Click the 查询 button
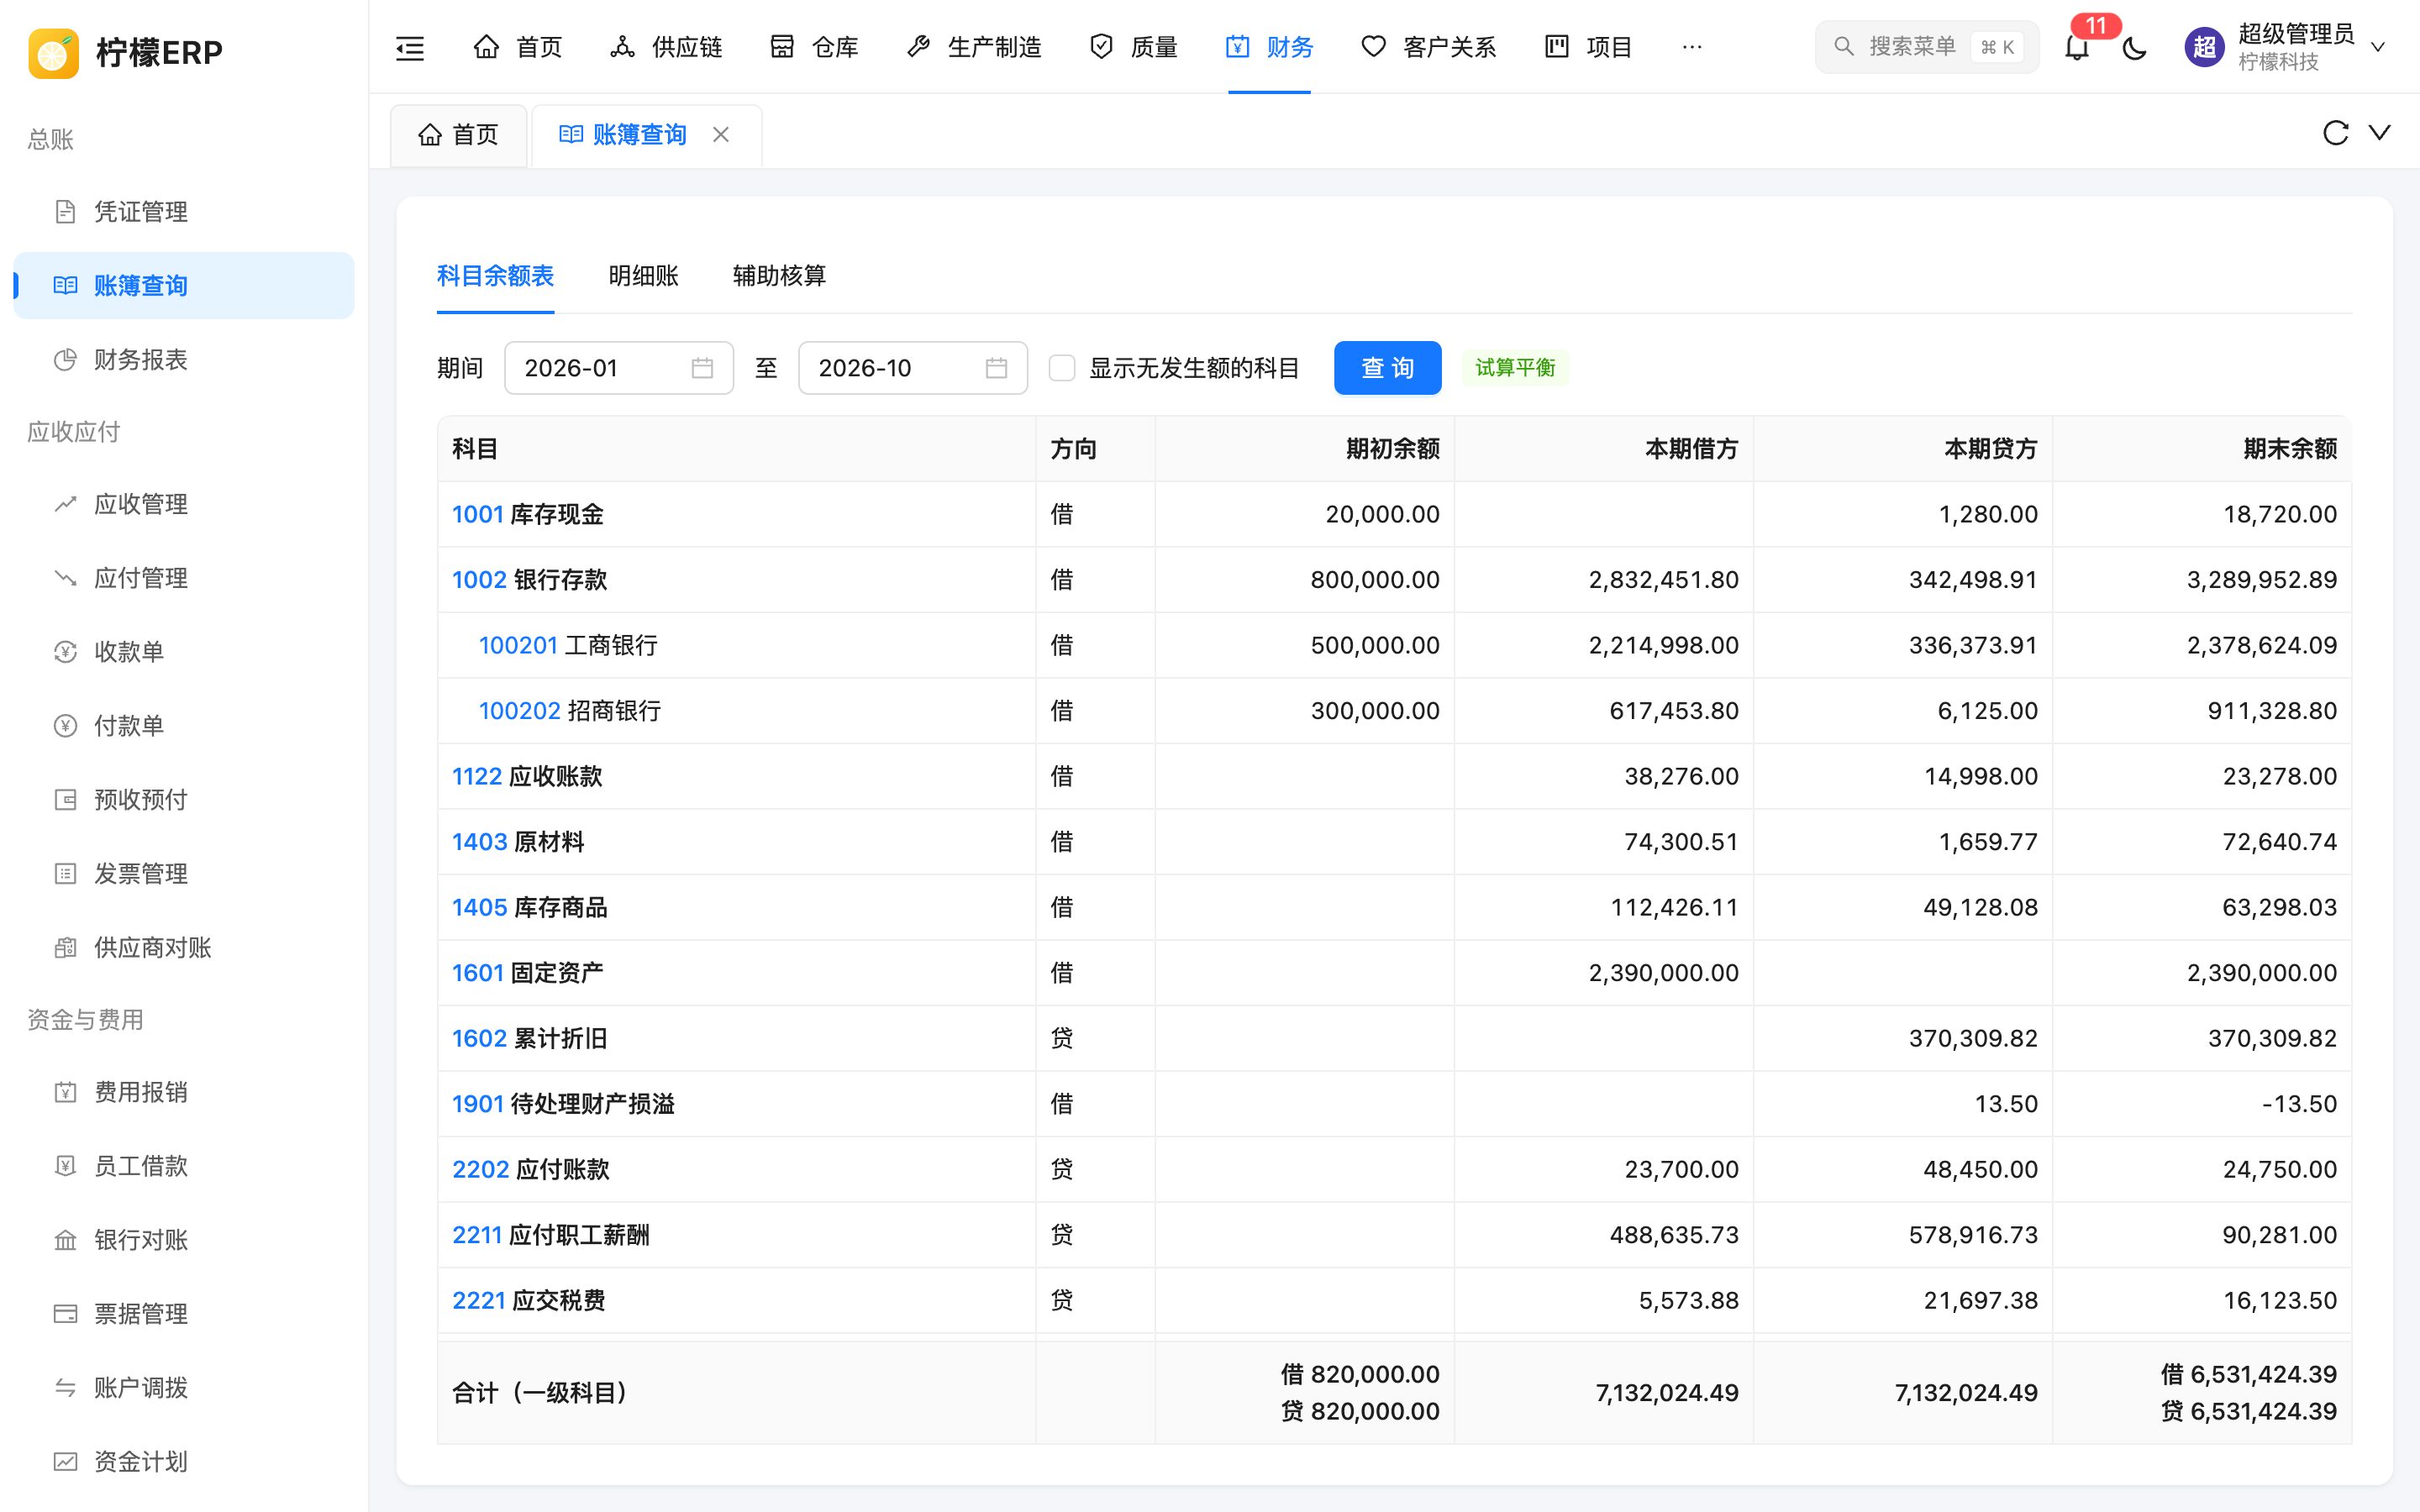The image size is (2420, 1512). coord(1387,368)
